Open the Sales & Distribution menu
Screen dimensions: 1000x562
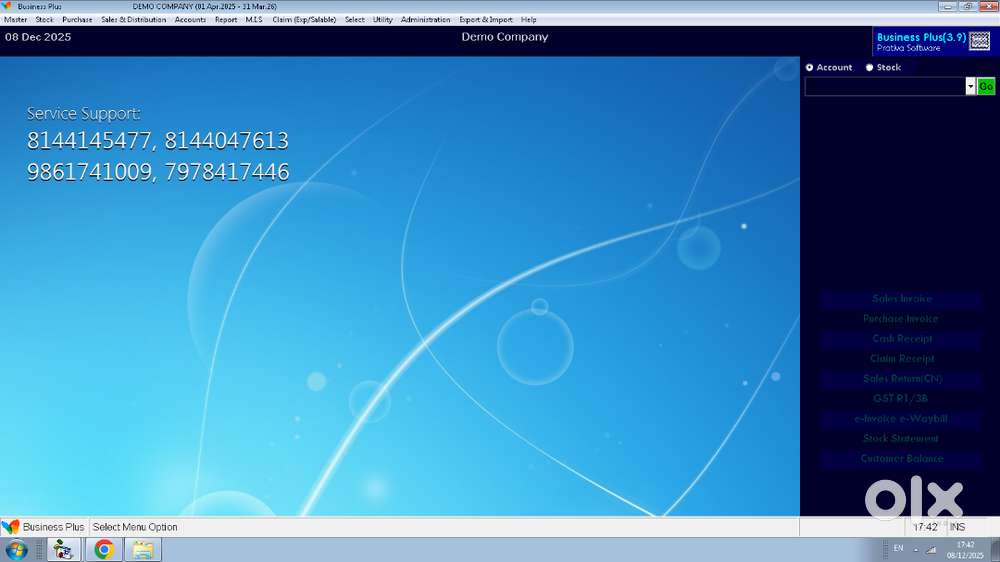[x=133, y=20]
